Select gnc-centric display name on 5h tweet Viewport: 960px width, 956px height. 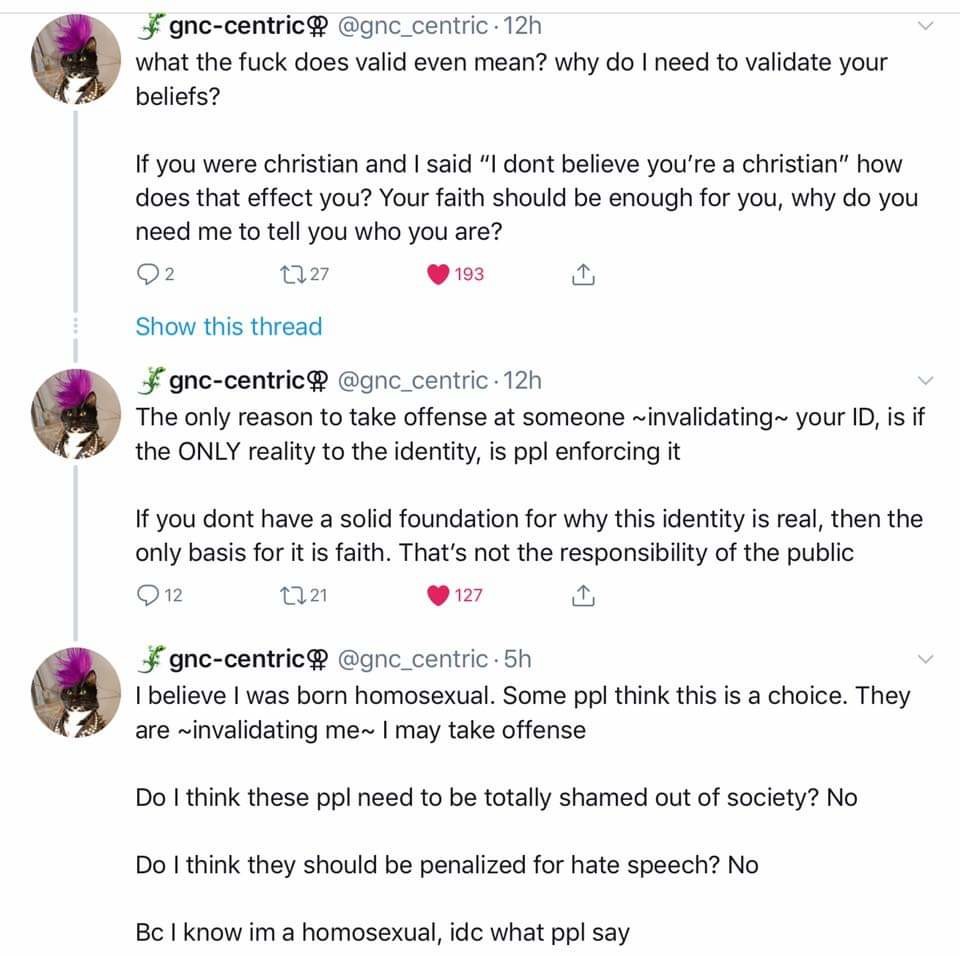[237, 659]
